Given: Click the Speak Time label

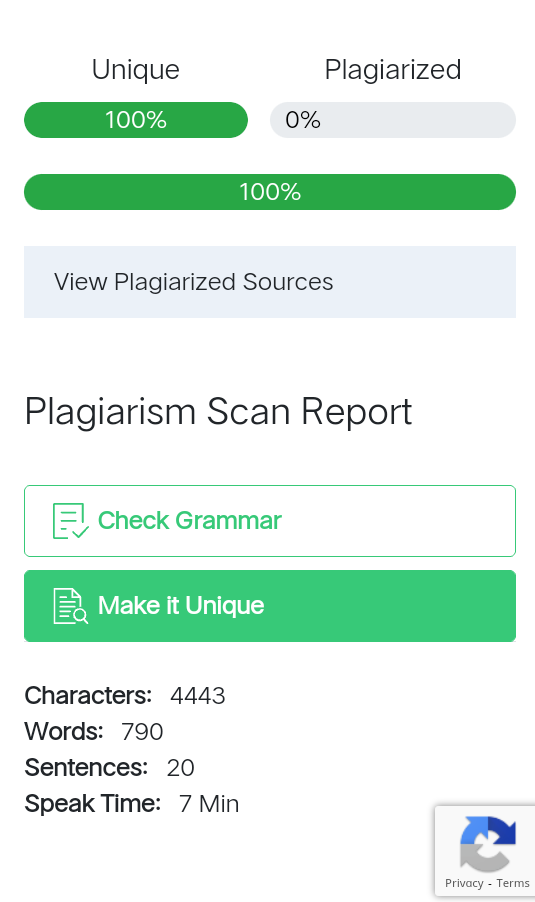Looking at the screenshot, I should point(93,804).
